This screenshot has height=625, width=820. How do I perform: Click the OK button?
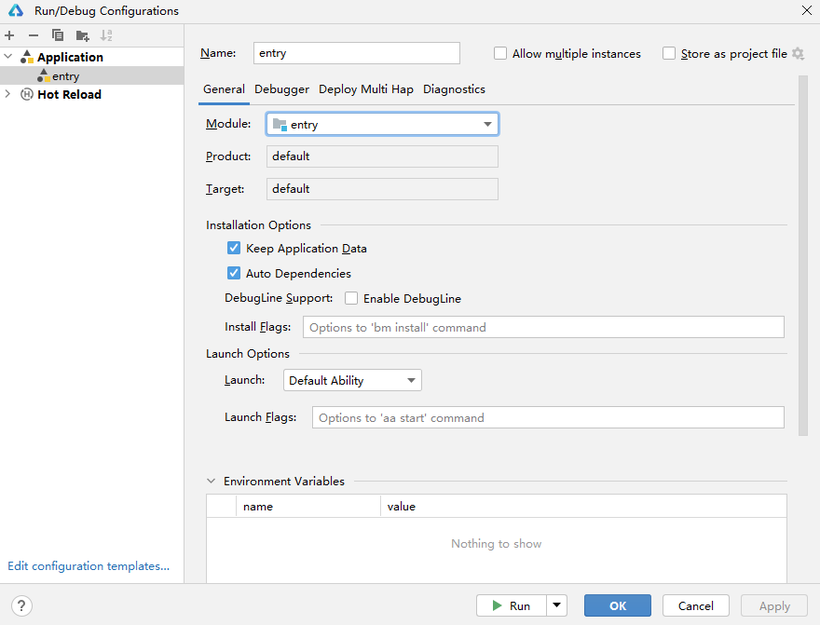click(618, 606)
